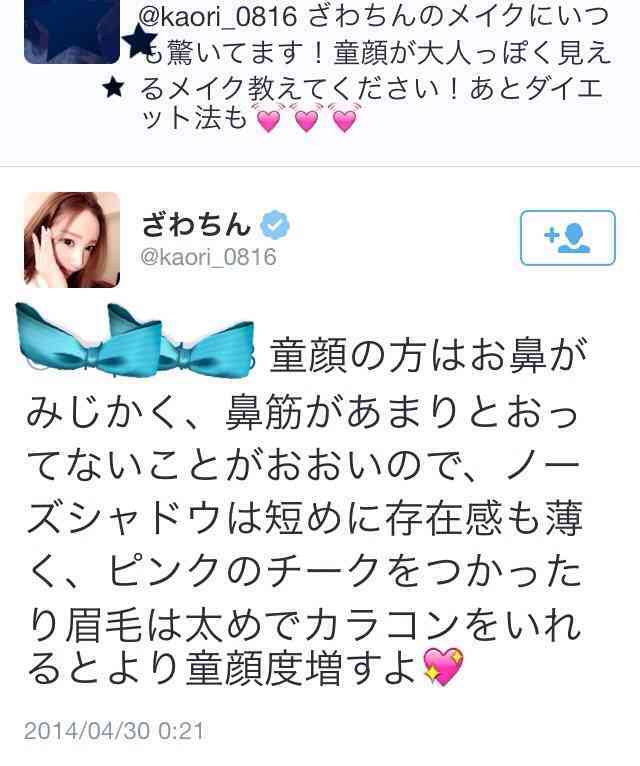The width and height of the screenshot is (640, 766).
Task: Click the blue verified badge beside ざわちん
Action: 275,225
